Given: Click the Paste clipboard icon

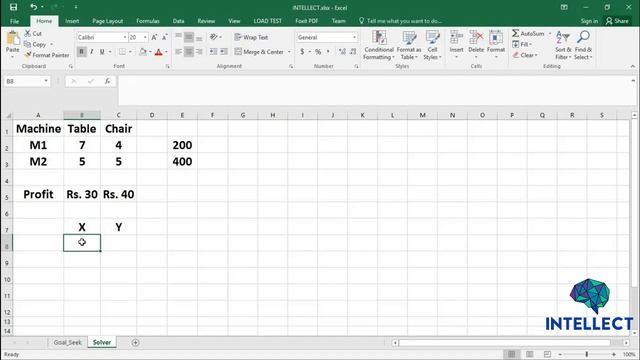Looking at the screenshot, I should tap(13, 38).
